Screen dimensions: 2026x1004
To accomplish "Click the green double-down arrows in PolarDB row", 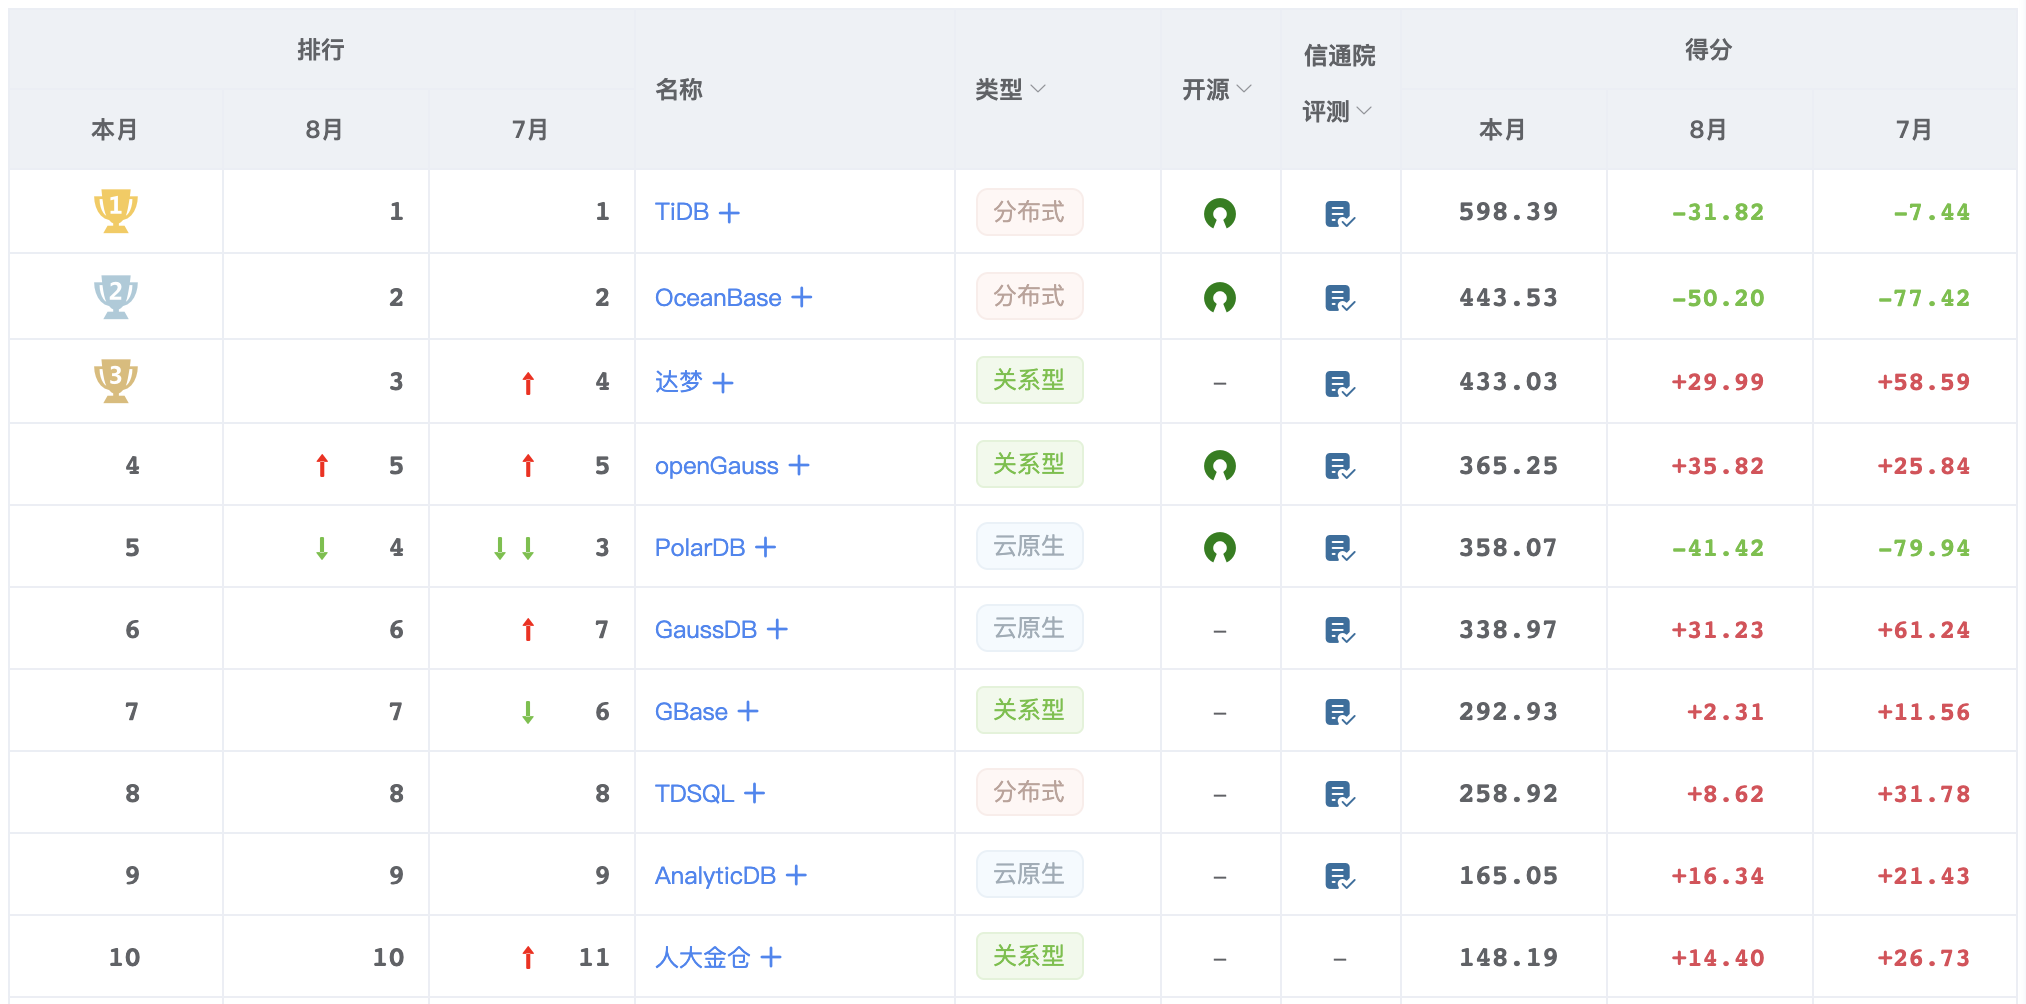I will (x=514, y=548).
